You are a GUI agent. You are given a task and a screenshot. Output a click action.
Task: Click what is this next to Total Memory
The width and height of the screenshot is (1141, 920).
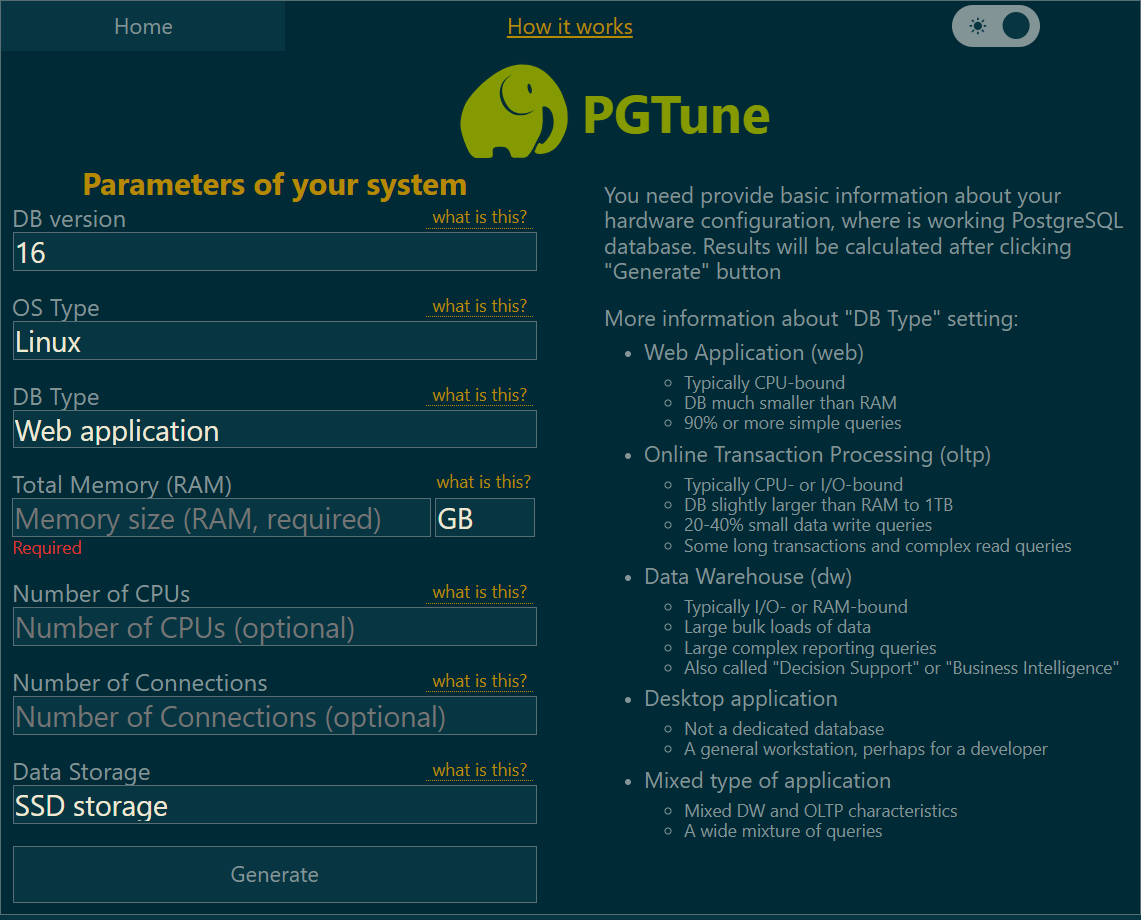484,481
